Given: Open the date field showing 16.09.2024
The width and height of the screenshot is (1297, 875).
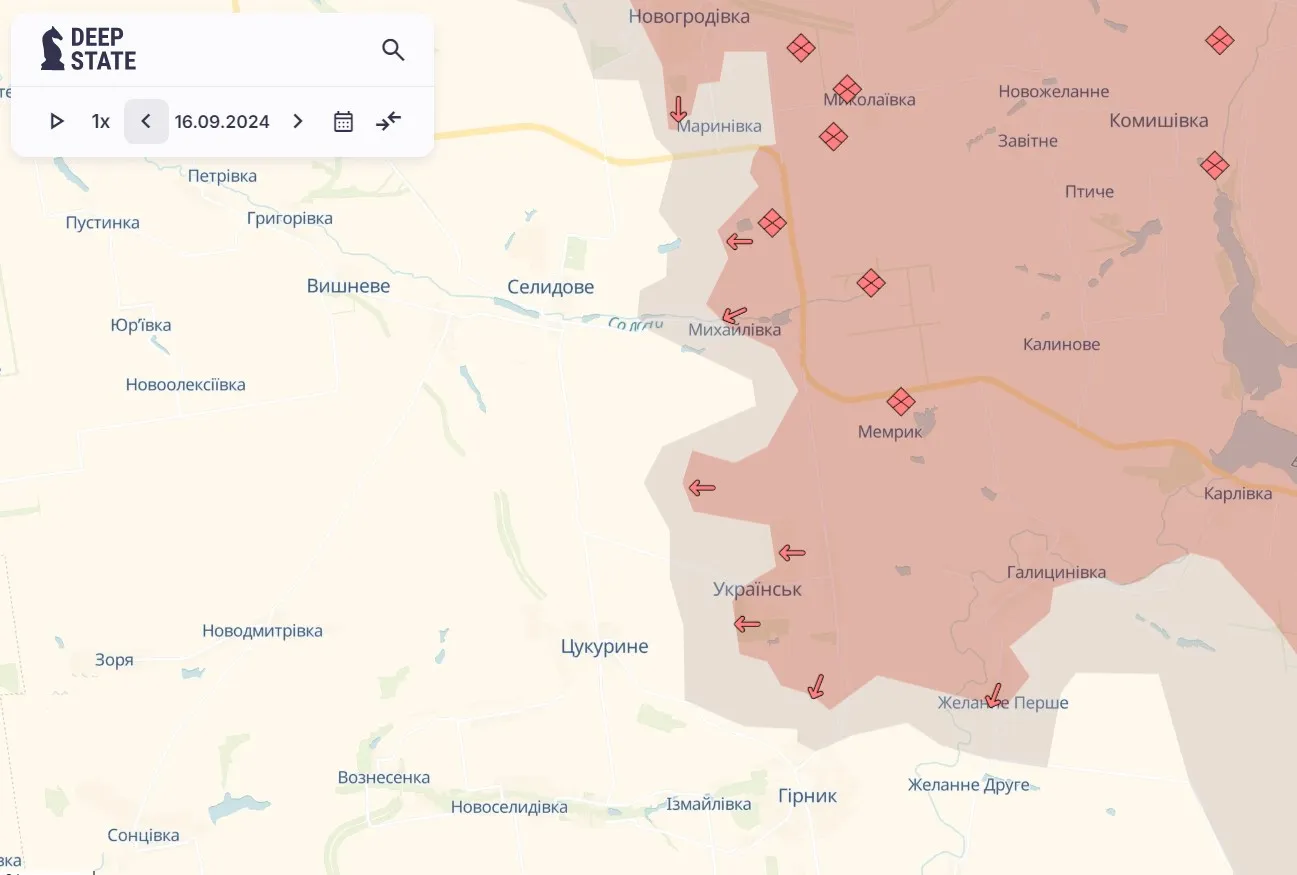Looking at the screenshot, I should 222,121.
